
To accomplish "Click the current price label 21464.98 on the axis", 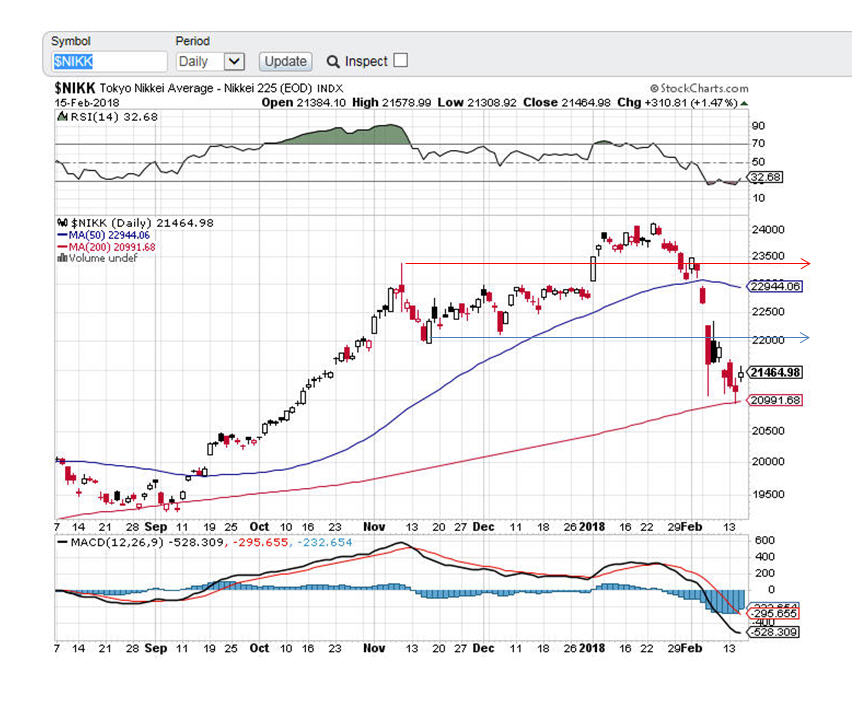I will pos(776,373).
